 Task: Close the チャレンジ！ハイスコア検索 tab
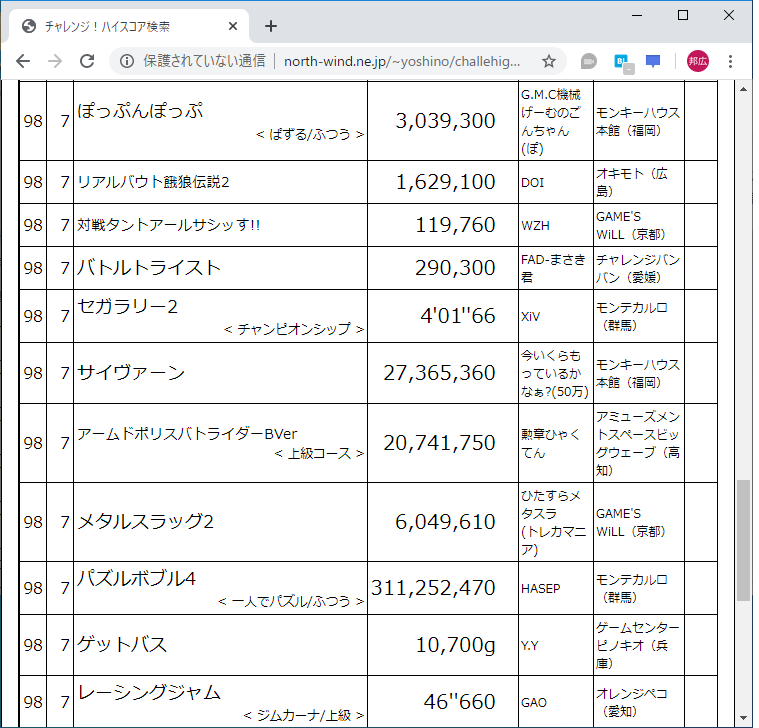pyautogui.click(x=233, y=26)
